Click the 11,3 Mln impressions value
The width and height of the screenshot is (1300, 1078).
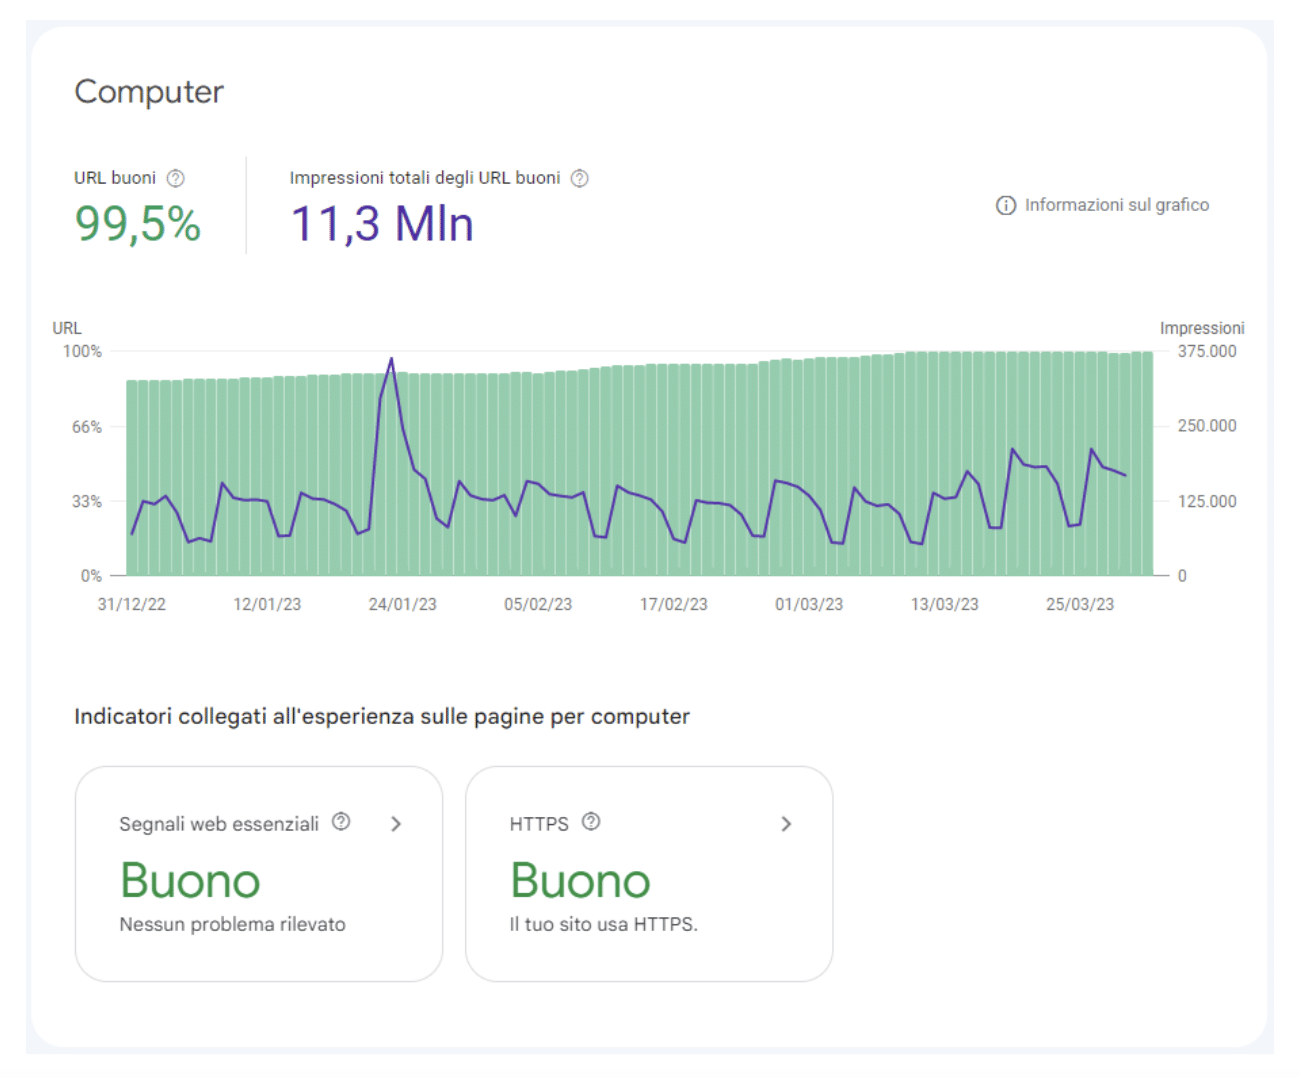coord(381,224)
